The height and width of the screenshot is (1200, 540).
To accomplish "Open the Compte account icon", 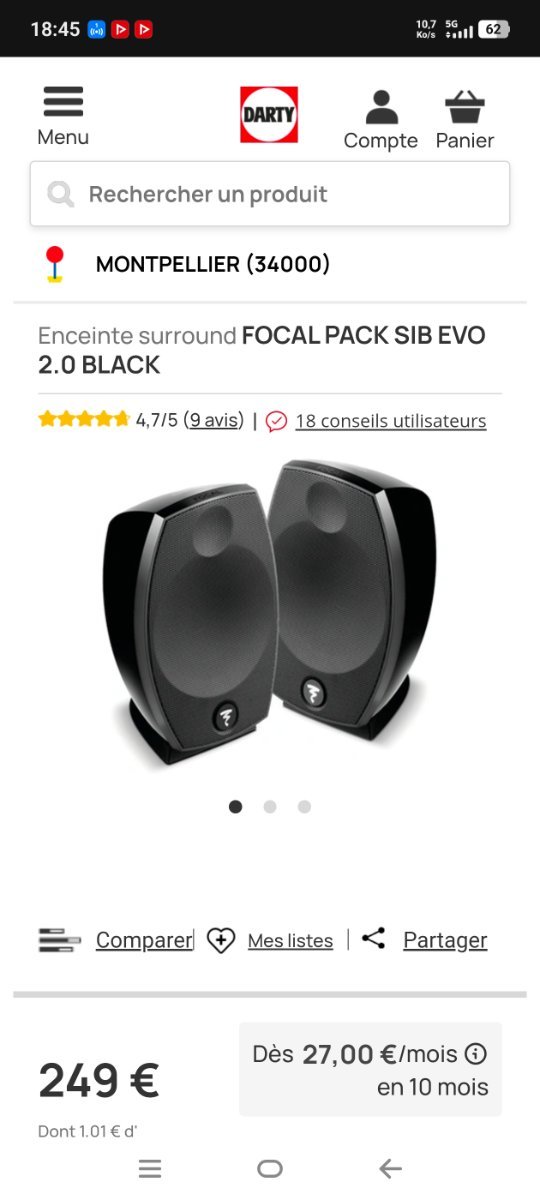I will pyautogui.click(x=381, y=107).
